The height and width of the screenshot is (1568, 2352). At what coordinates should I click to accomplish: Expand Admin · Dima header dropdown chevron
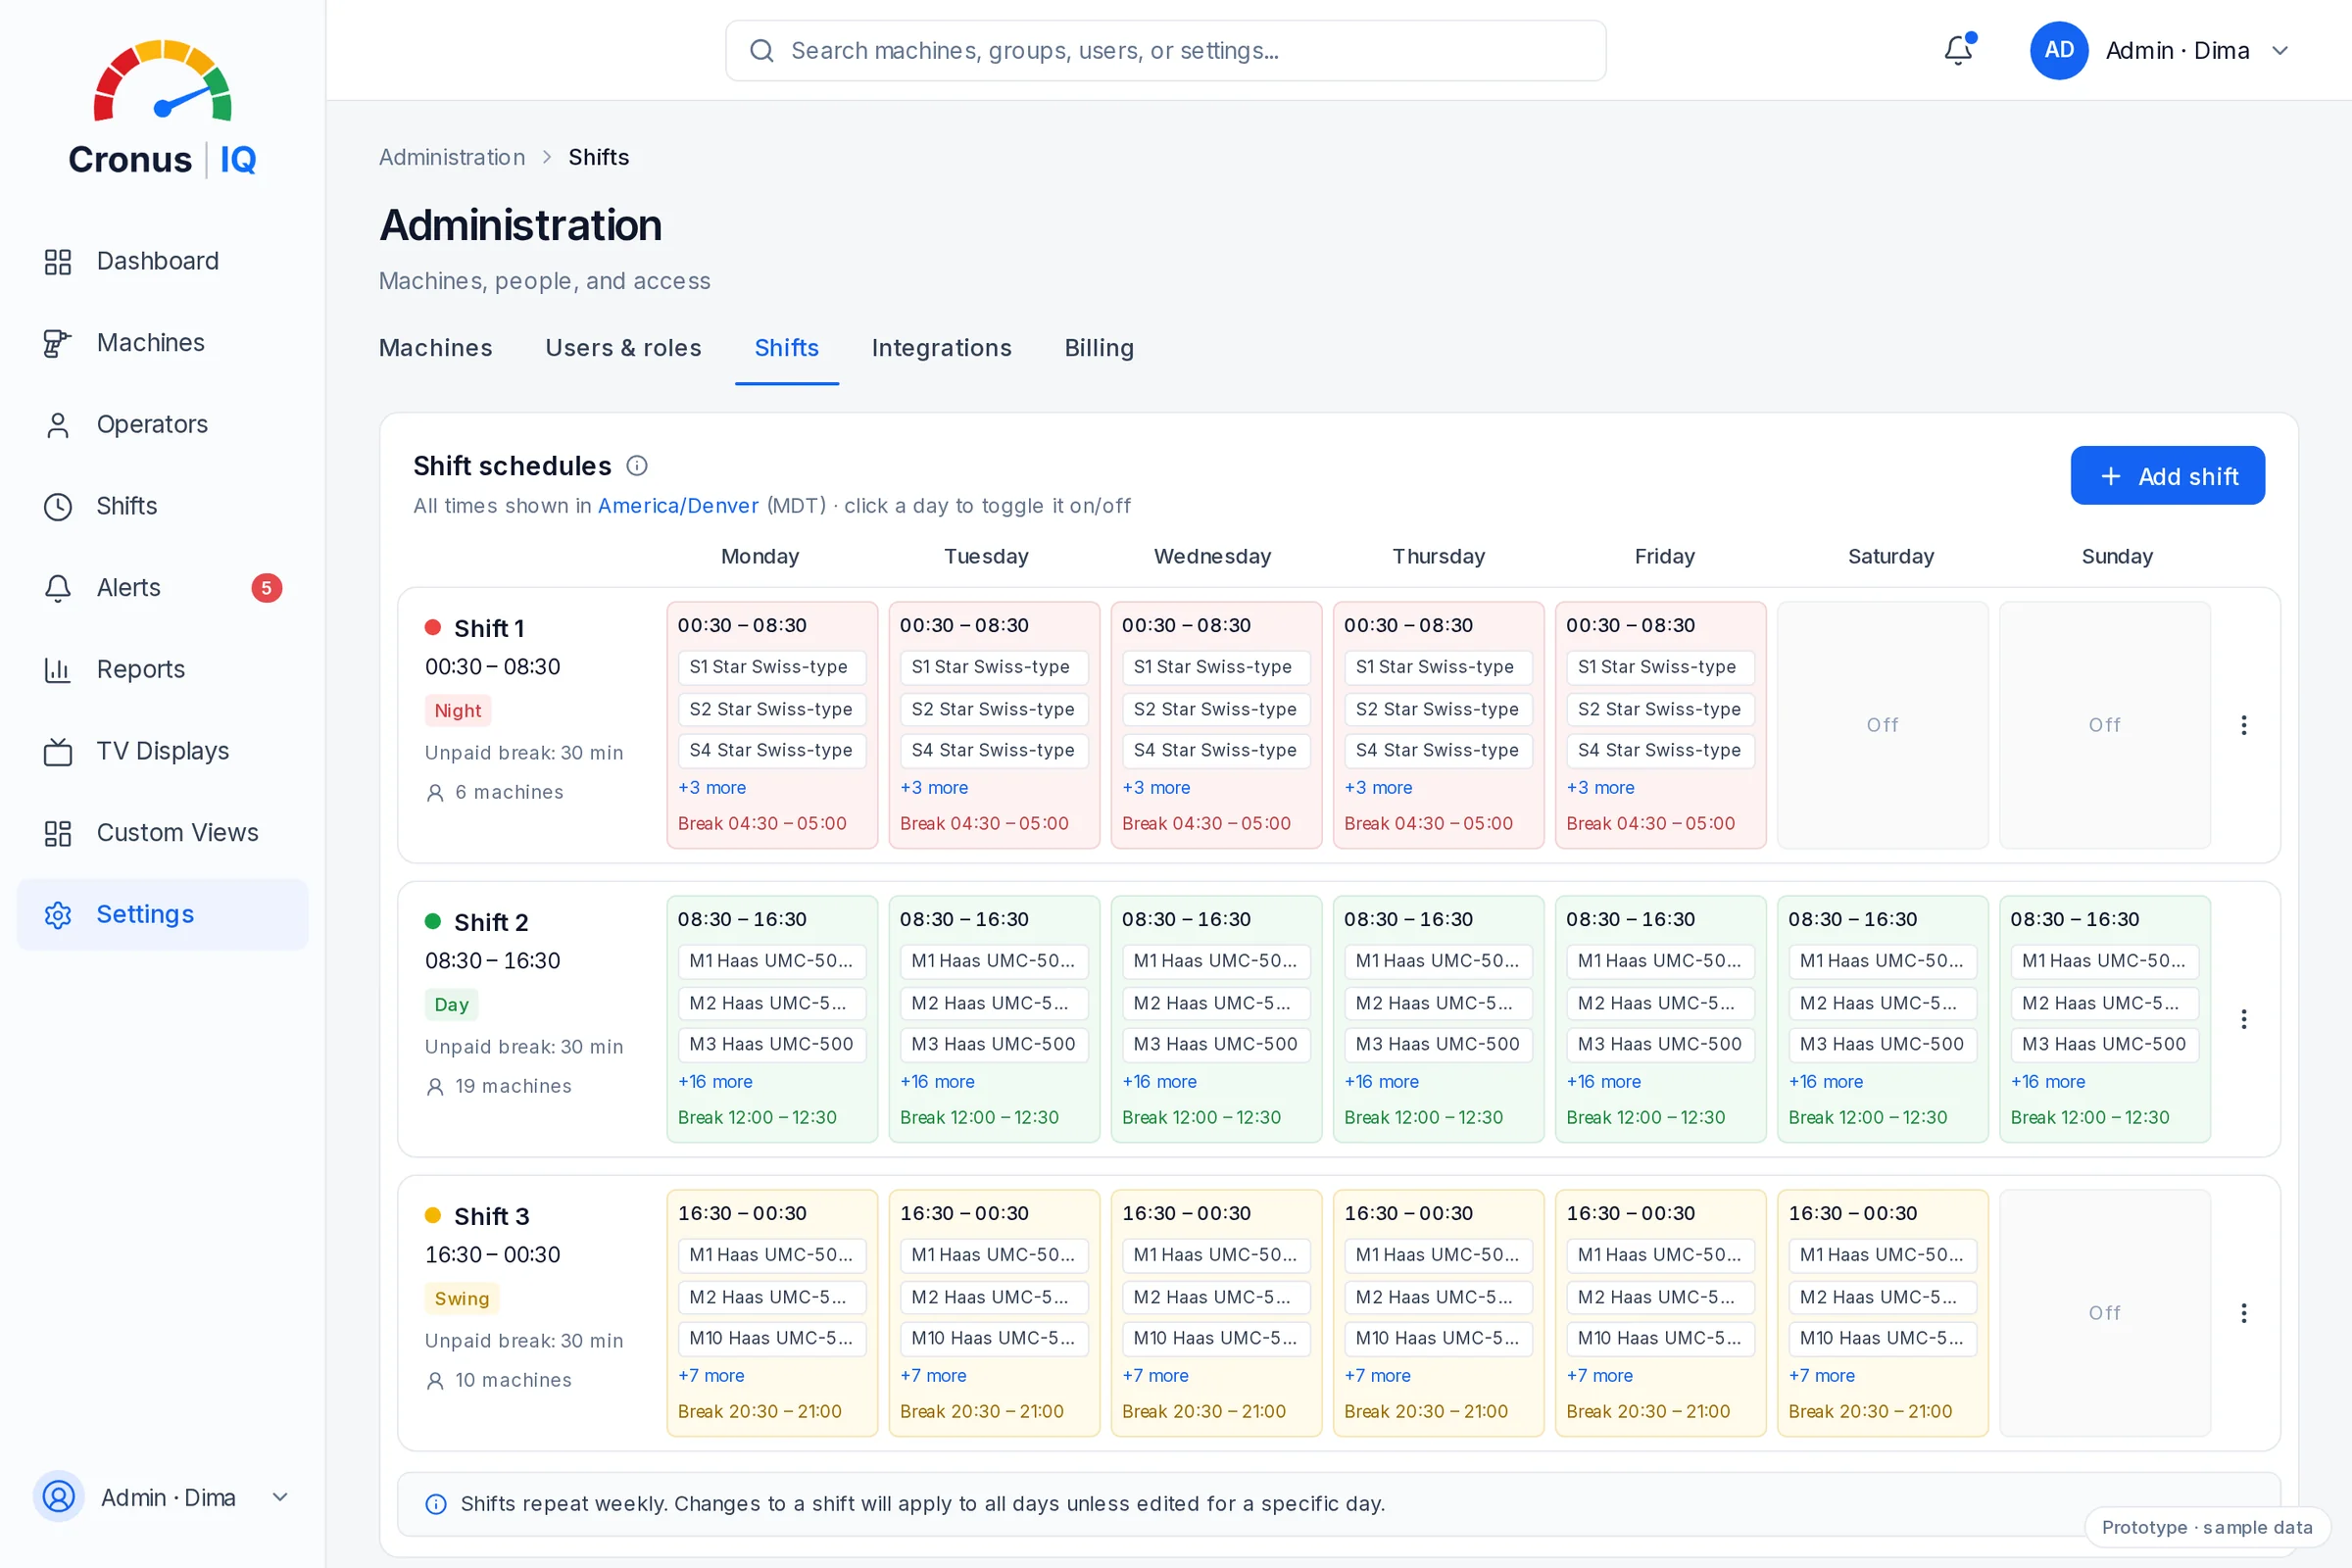(x=2280, y=51)
